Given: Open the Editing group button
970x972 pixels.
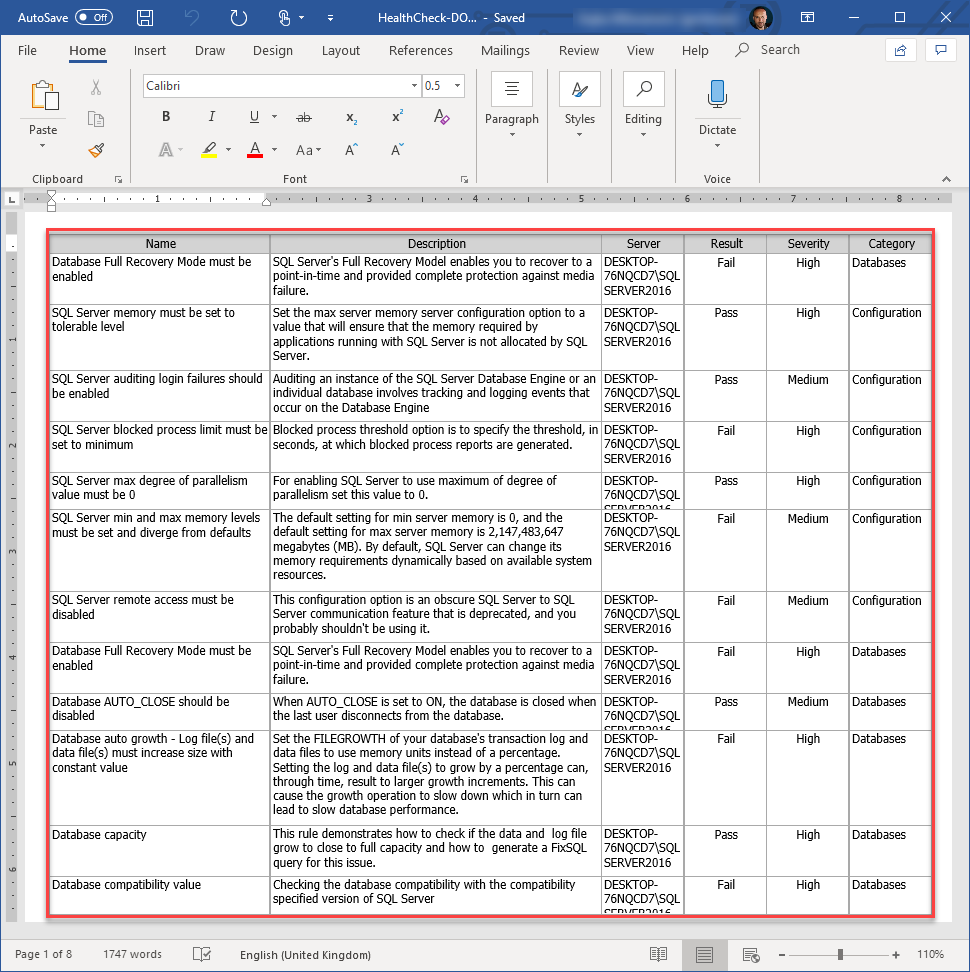Looking at the screenshot, I should coord(643,105).
